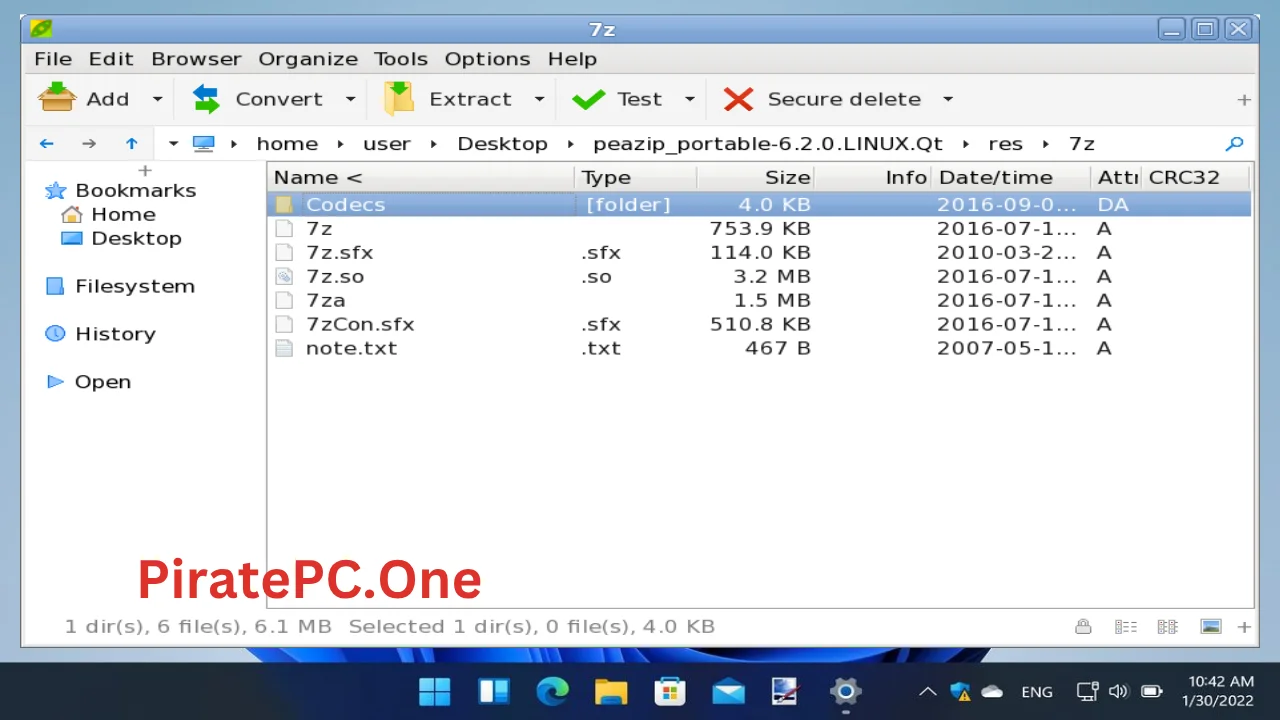This screenshot has height=720, width=1280.
Task: Click the breadcrumb arrow after user
Action: (x=434, y=144)
